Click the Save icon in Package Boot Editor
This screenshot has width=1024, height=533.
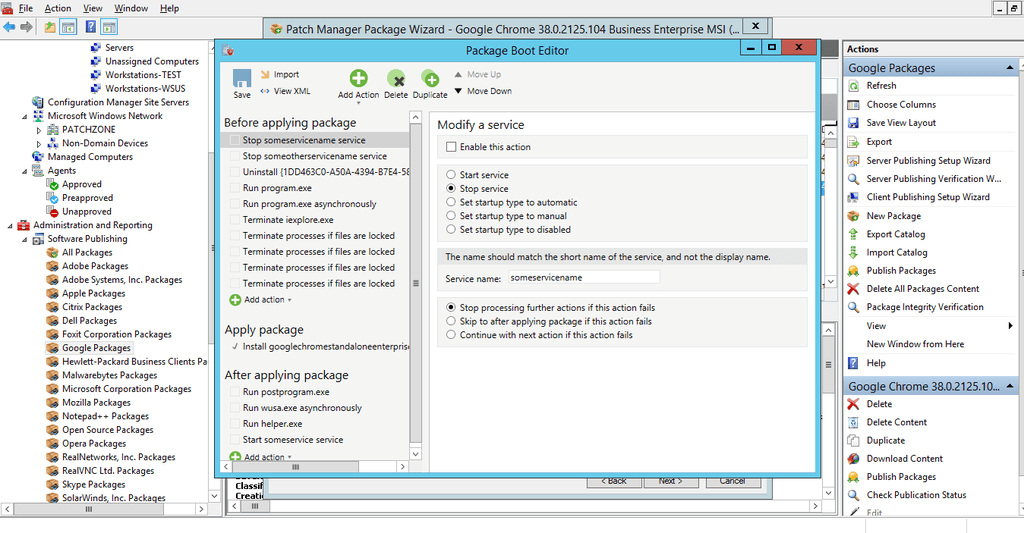point(242,78)
